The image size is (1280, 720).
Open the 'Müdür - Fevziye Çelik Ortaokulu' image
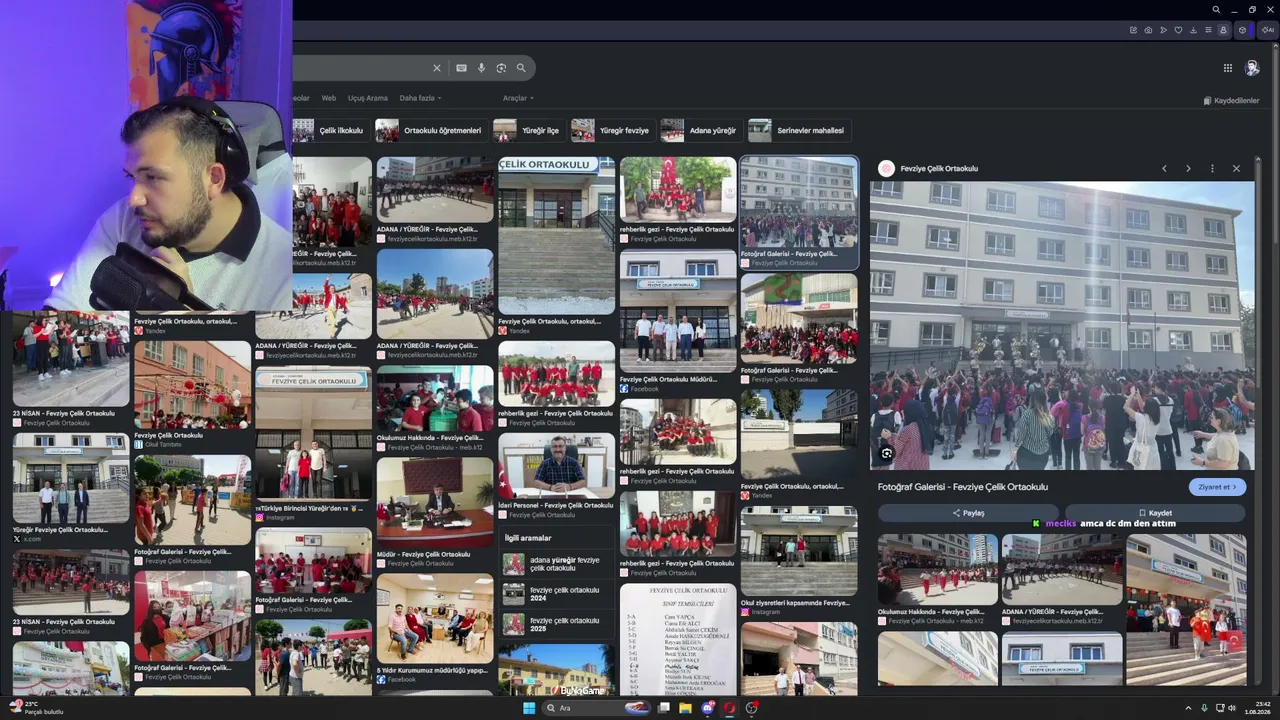pyautogui.click(x=435, y=503)
